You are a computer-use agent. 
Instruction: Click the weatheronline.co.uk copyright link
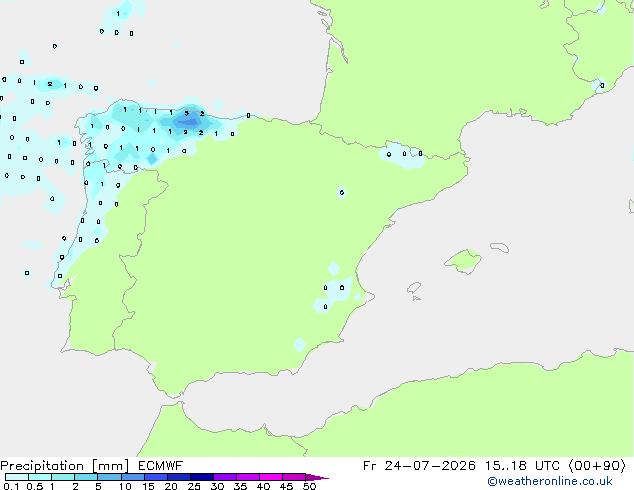click(x=549, y=481)
